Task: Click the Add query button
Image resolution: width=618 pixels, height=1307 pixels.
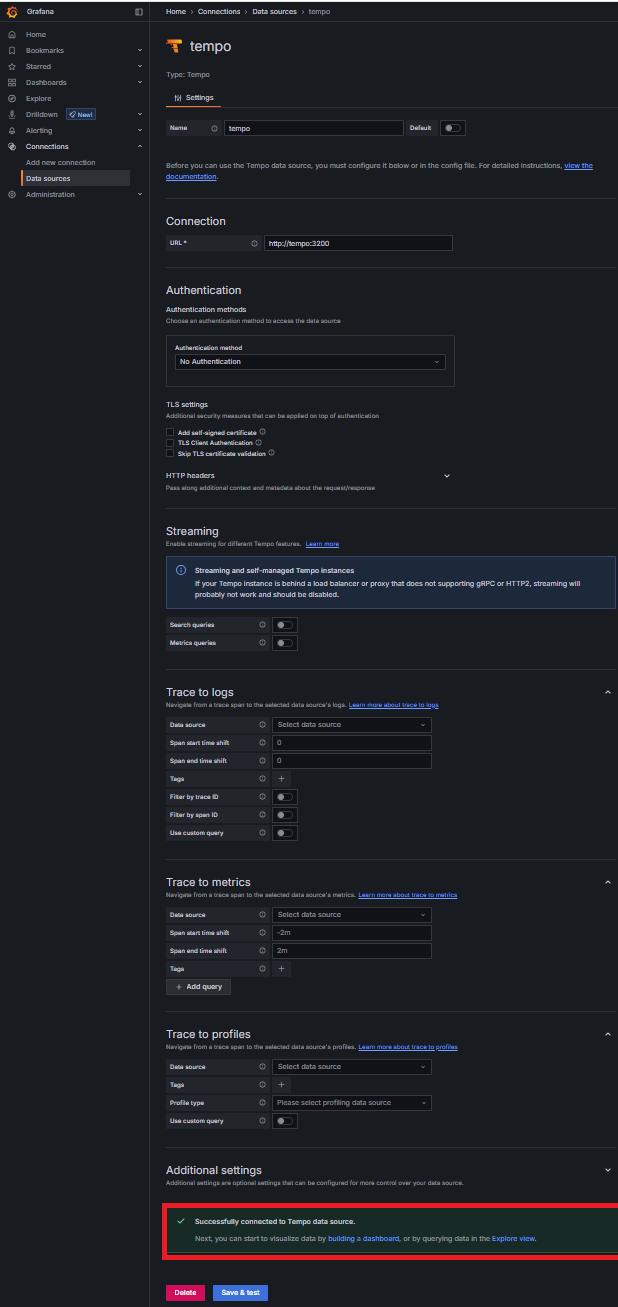Action: click(x=198, y=987)
